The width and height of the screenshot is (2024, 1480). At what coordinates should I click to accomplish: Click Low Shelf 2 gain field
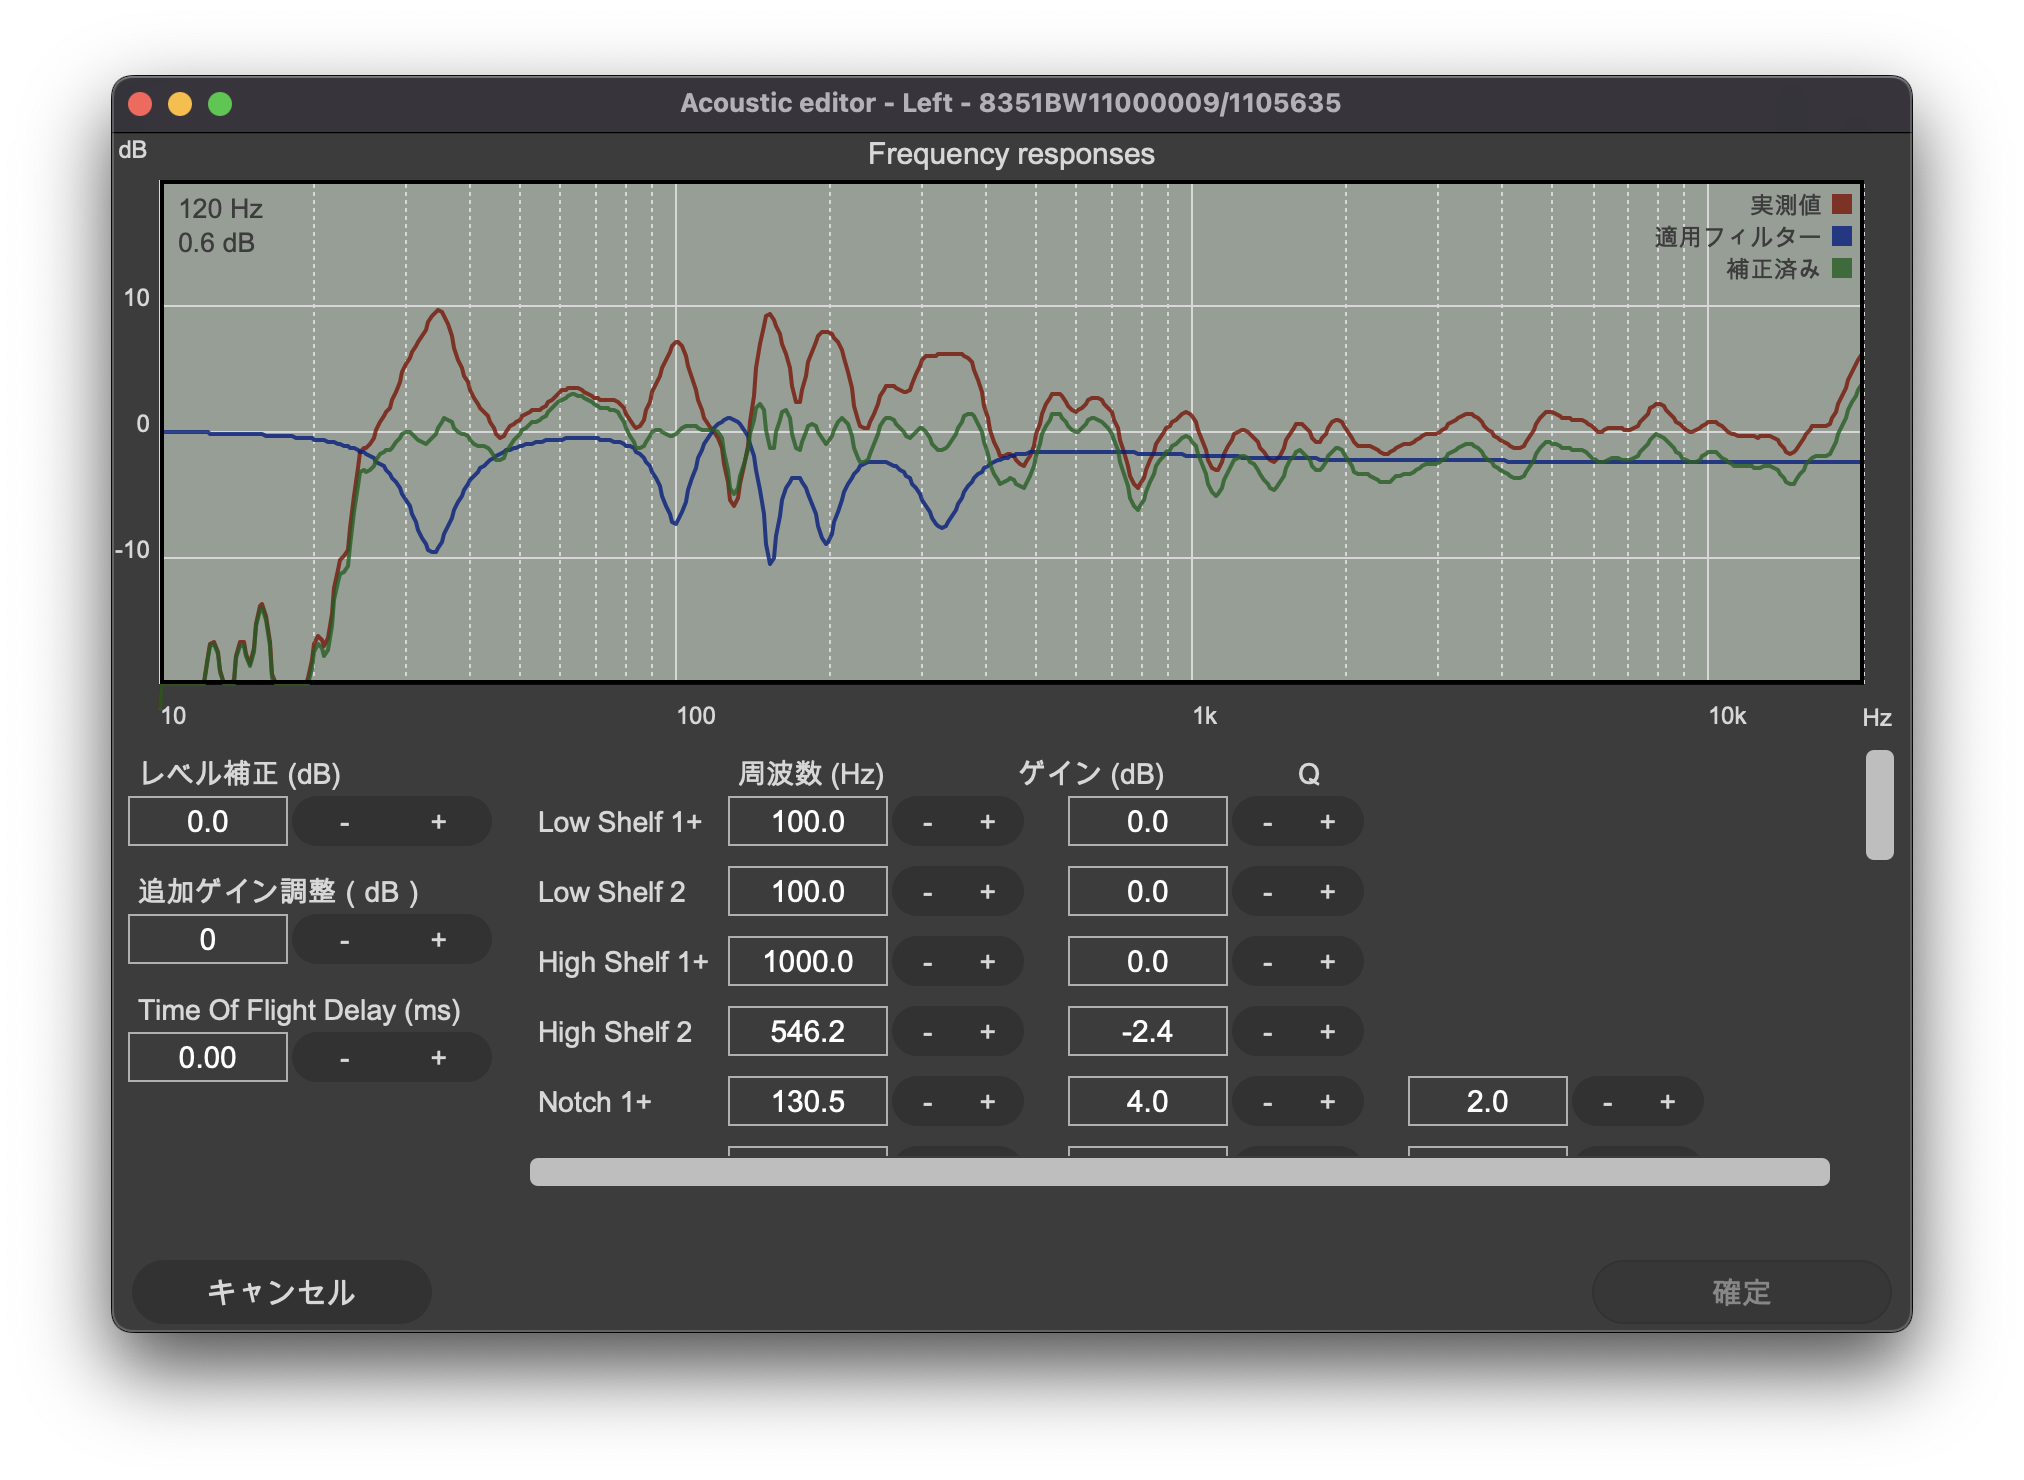pyautogui.click(x=1148, y=892)
